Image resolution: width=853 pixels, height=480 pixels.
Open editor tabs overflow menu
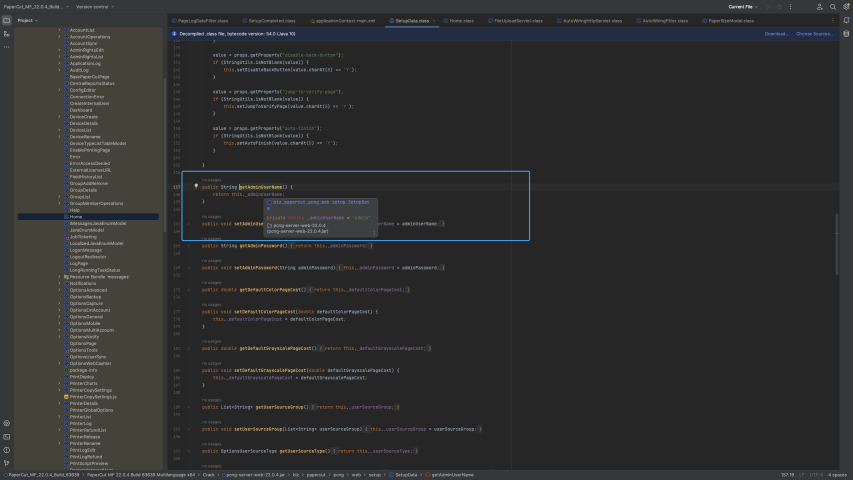[832, 21]
